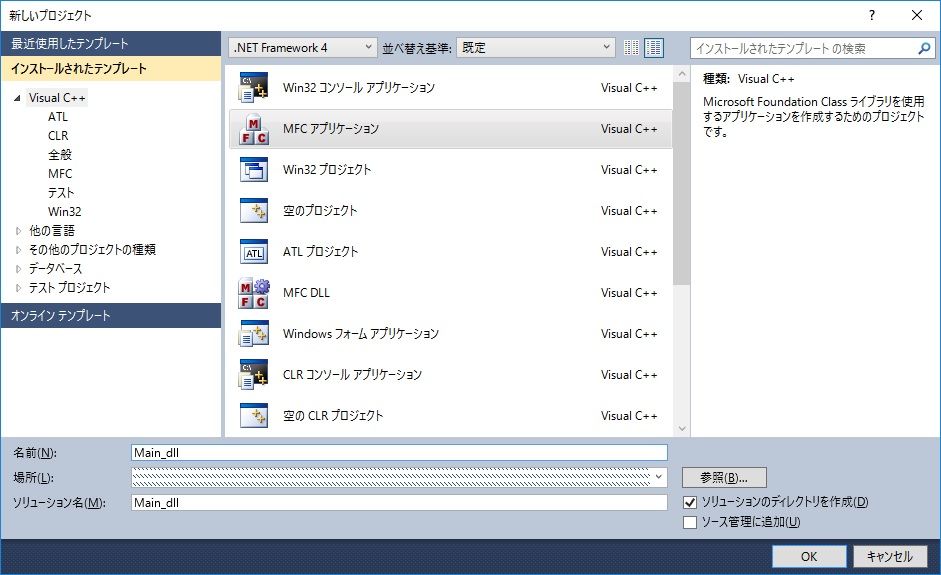Switch to medium icons list view
The image size is (941, 575).
(654, 47)
